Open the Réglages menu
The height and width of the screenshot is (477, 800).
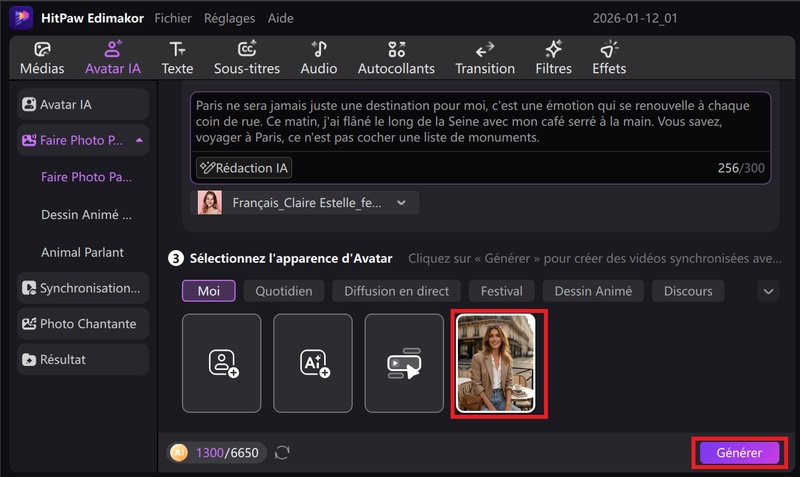click(x=230, y=18)
